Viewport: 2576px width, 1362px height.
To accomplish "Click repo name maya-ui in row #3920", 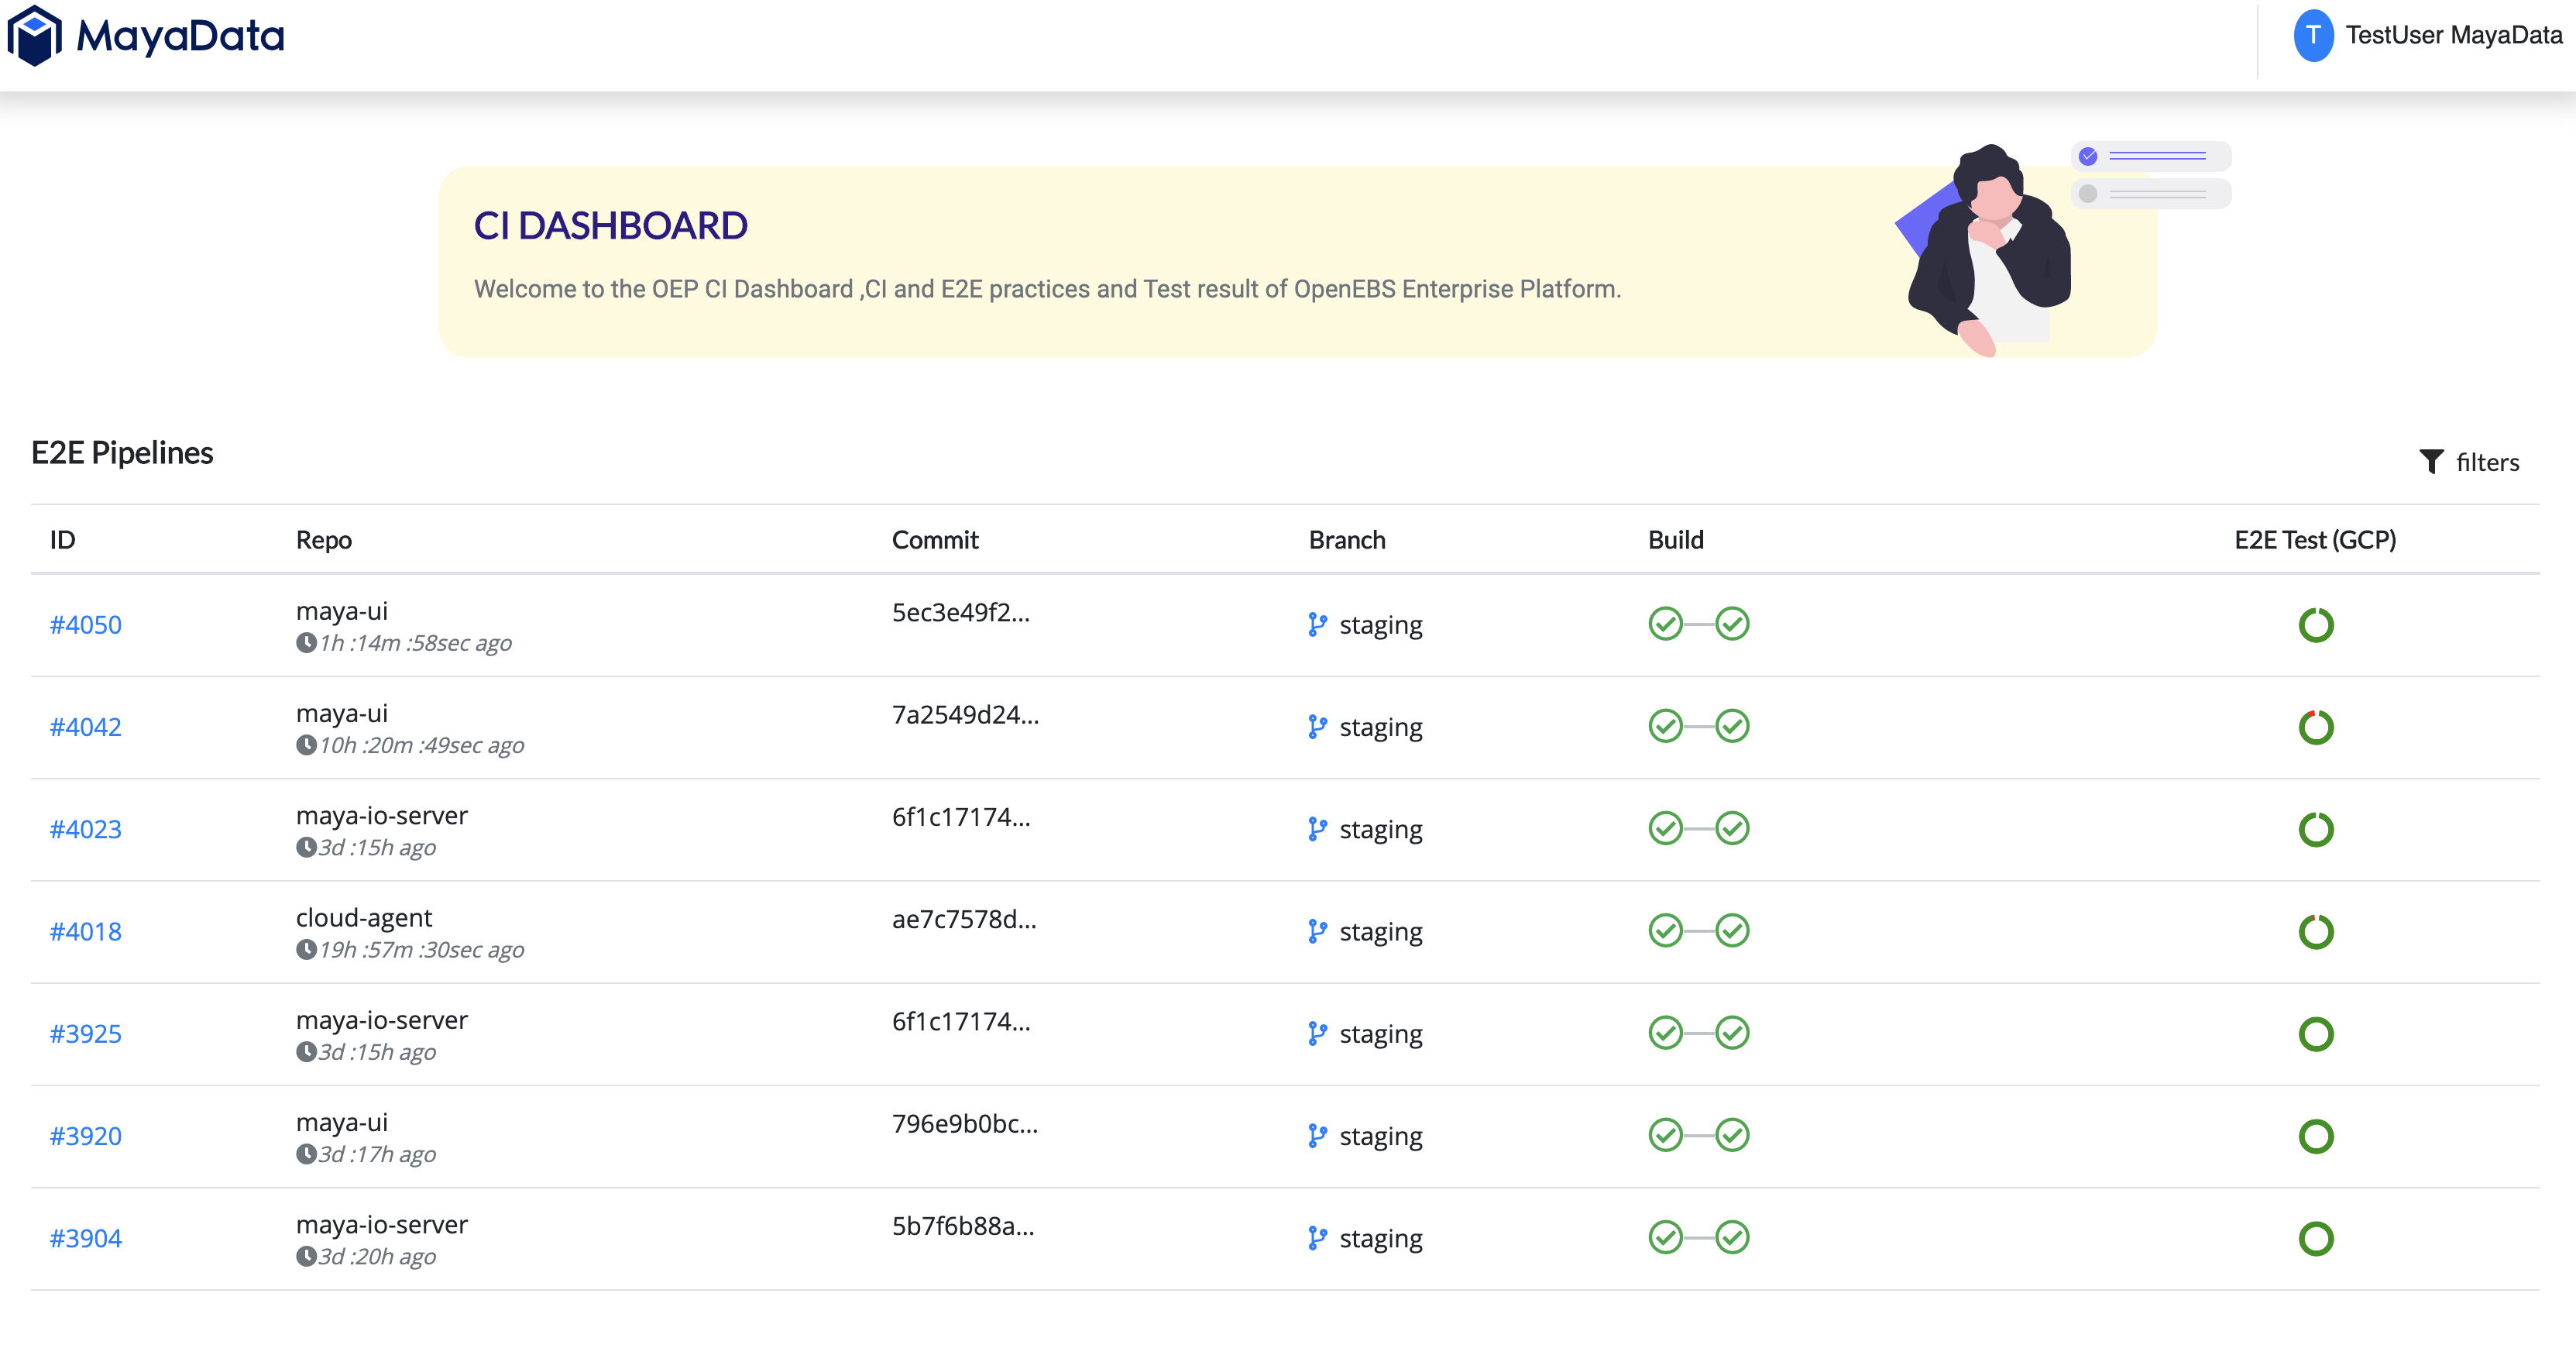I will [x=342, y=1122].
